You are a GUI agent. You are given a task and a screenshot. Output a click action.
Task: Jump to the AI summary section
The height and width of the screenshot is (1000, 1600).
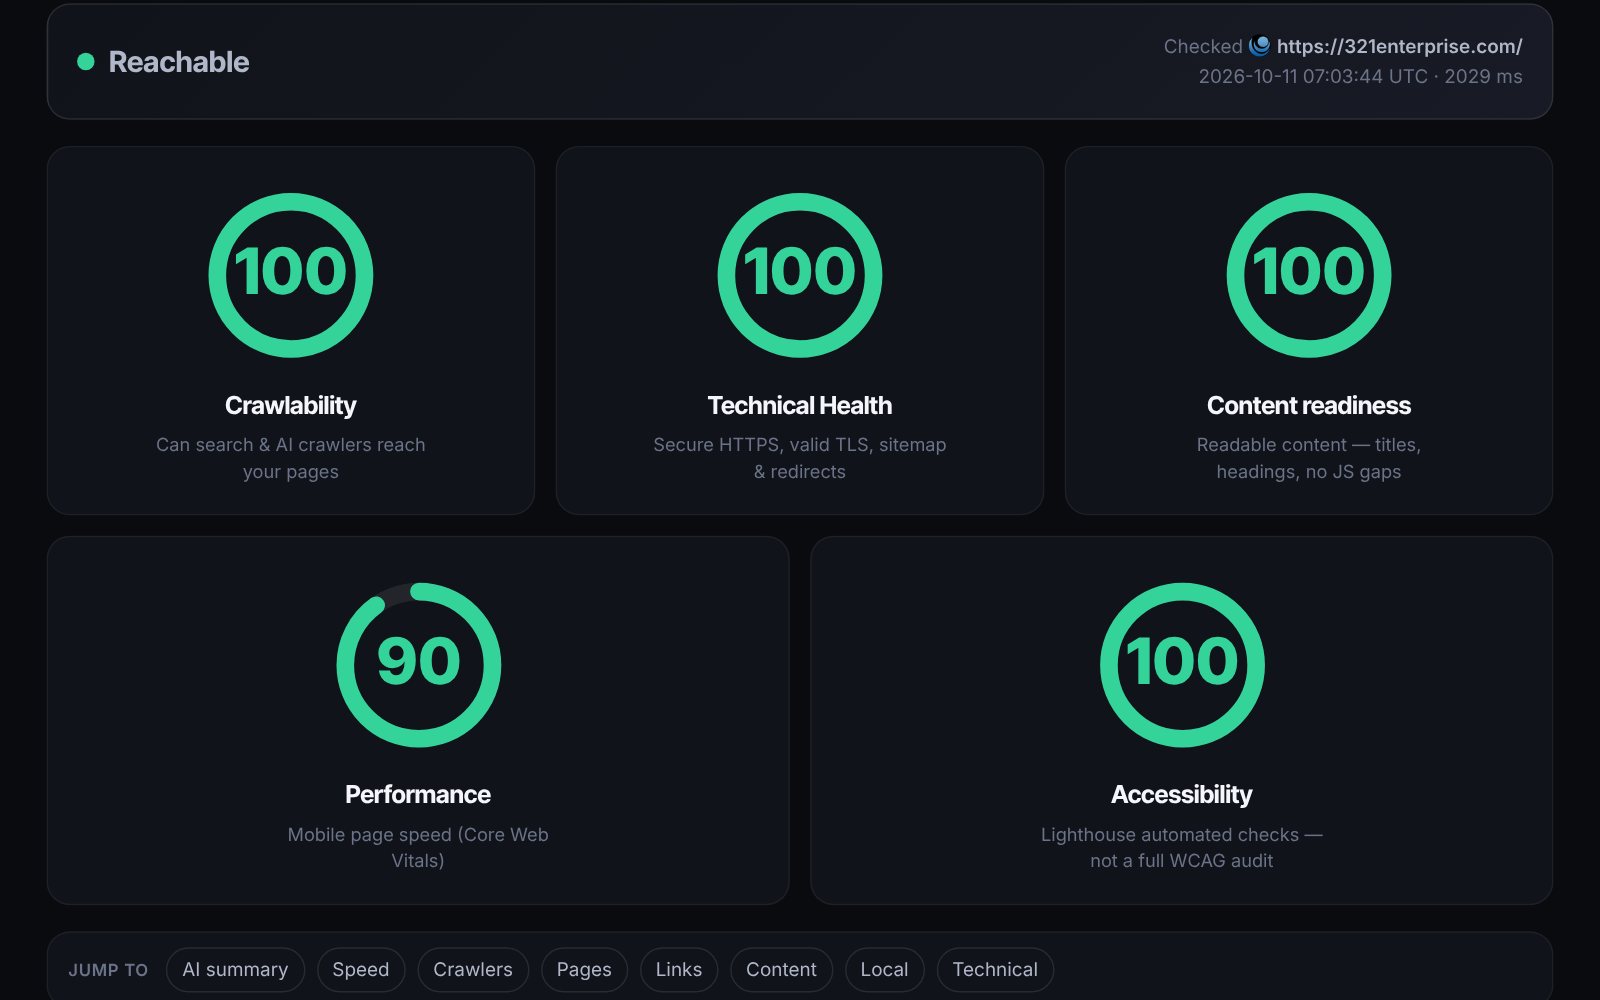click(x=235, y=970)
